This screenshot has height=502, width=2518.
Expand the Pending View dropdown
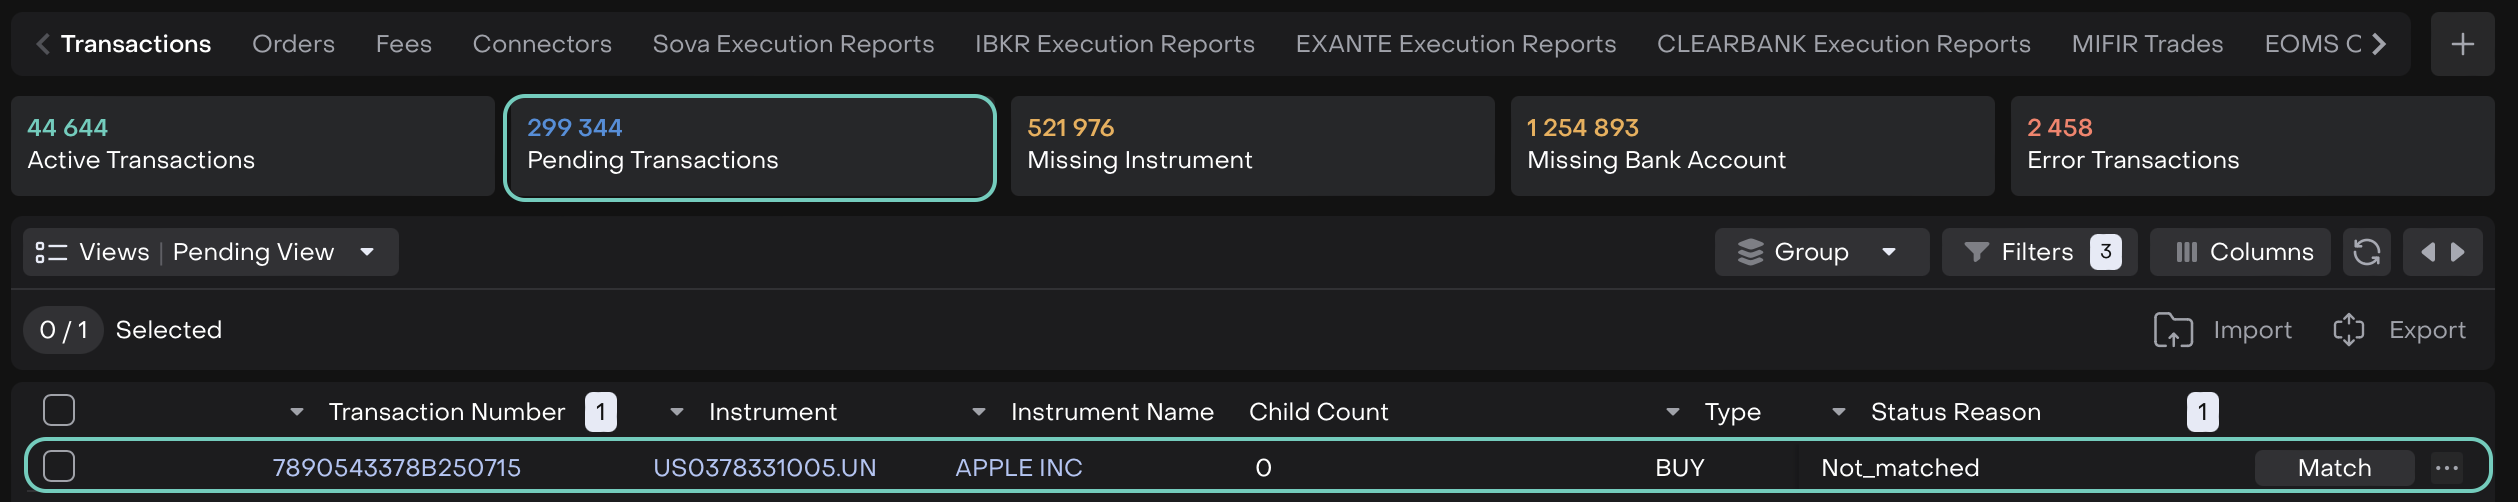point(367,252)
